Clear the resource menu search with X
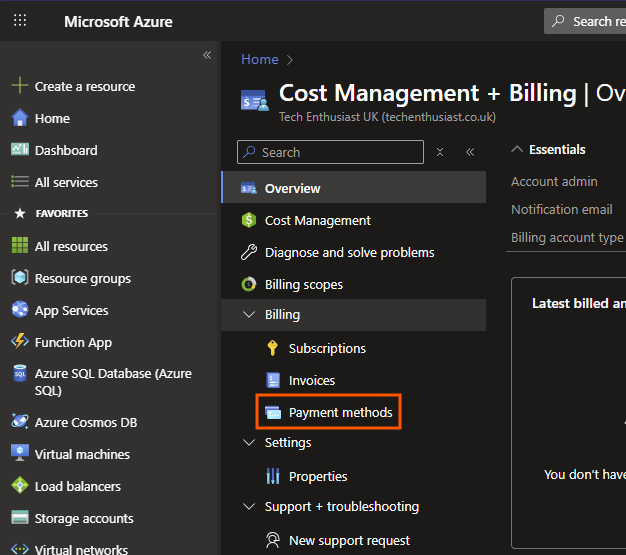The image size is (626, 555). coord(440,152)
